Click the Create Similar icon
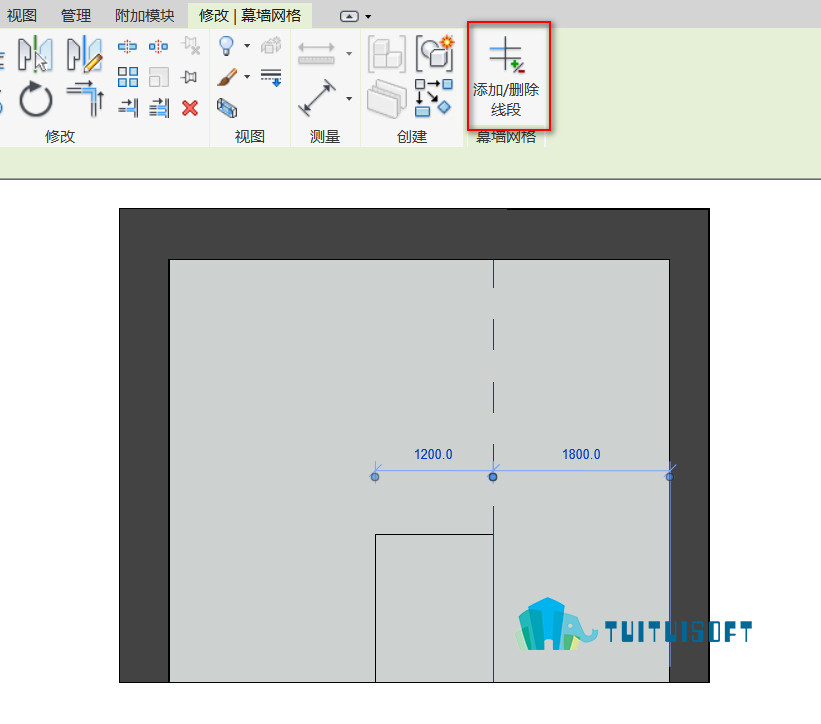This screenshot has width=821, height=724. coord(433,97)
